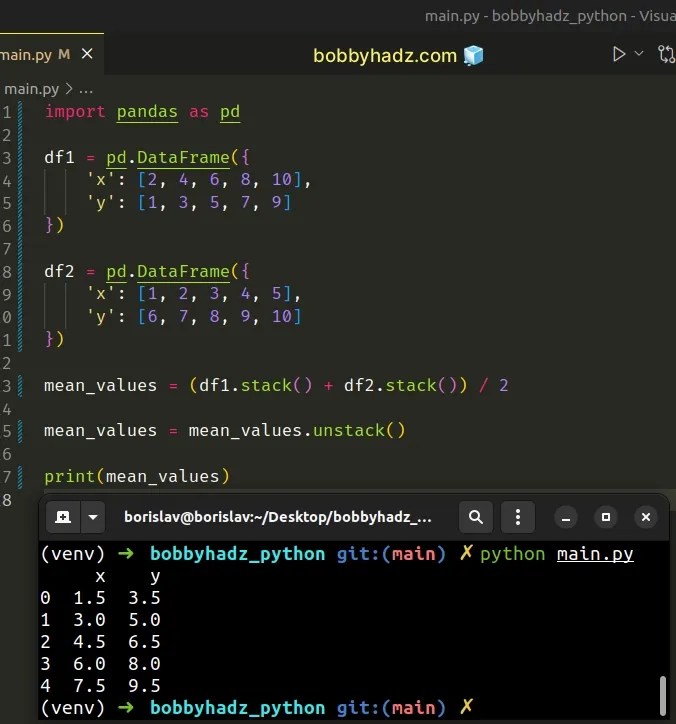Click bobbyhadz.com watermark title text
676x724 pixels.
coord(385,56)
